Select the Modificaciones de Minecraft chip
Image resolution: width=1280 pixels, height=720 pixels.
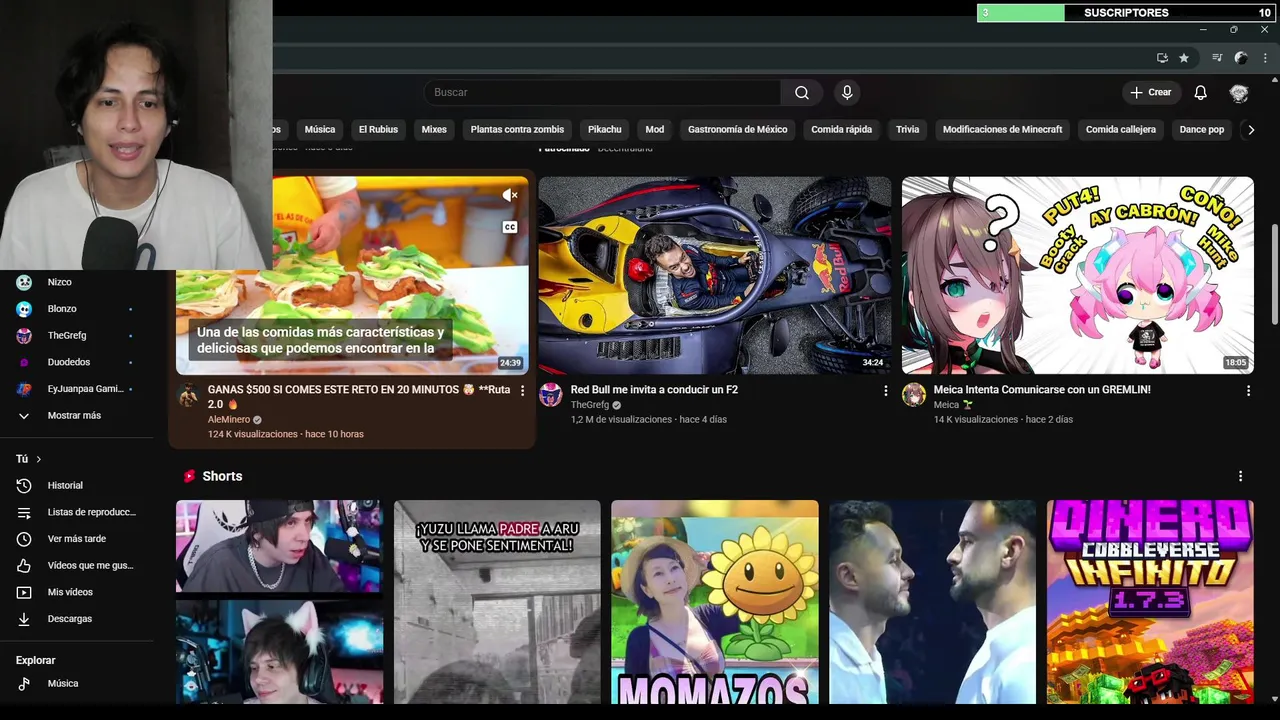click(x=1002, y=129)
